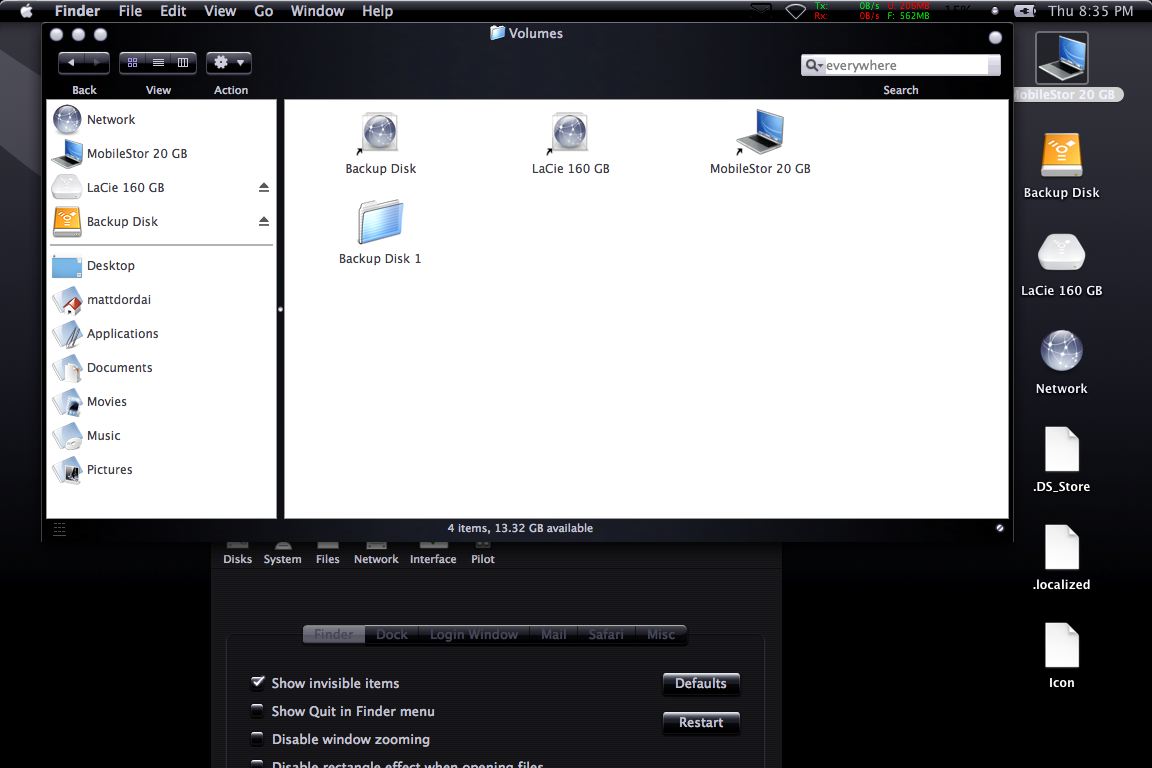This screenshot has height=768, width=1152.
Task: Open the File menu
Action: (x=130, y=11)
